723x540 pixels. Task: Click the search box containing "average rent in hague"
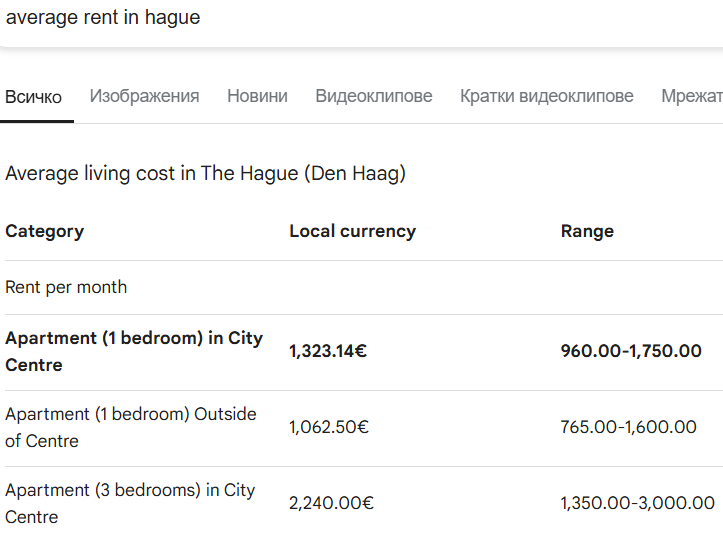click(x=300, y=18)
